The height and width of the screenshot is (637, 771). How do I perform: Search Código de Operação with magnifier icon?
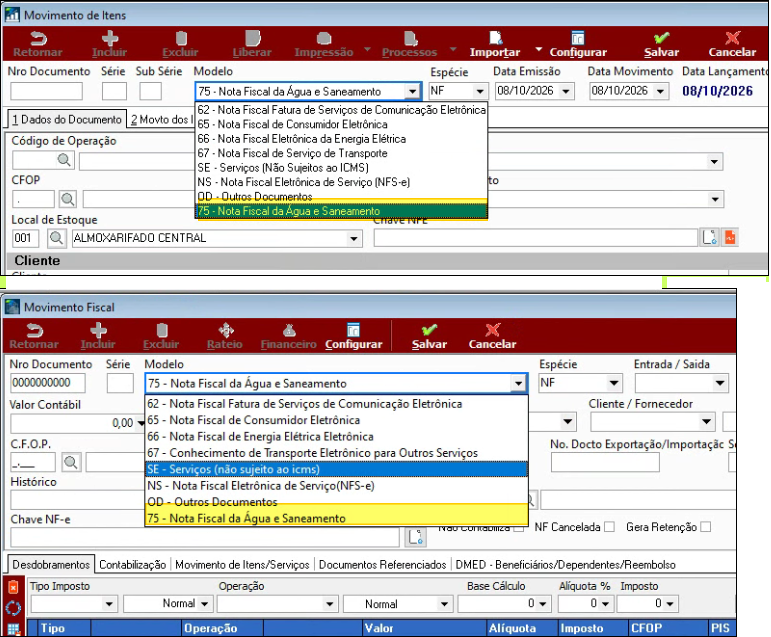click(x=64, y=160)
